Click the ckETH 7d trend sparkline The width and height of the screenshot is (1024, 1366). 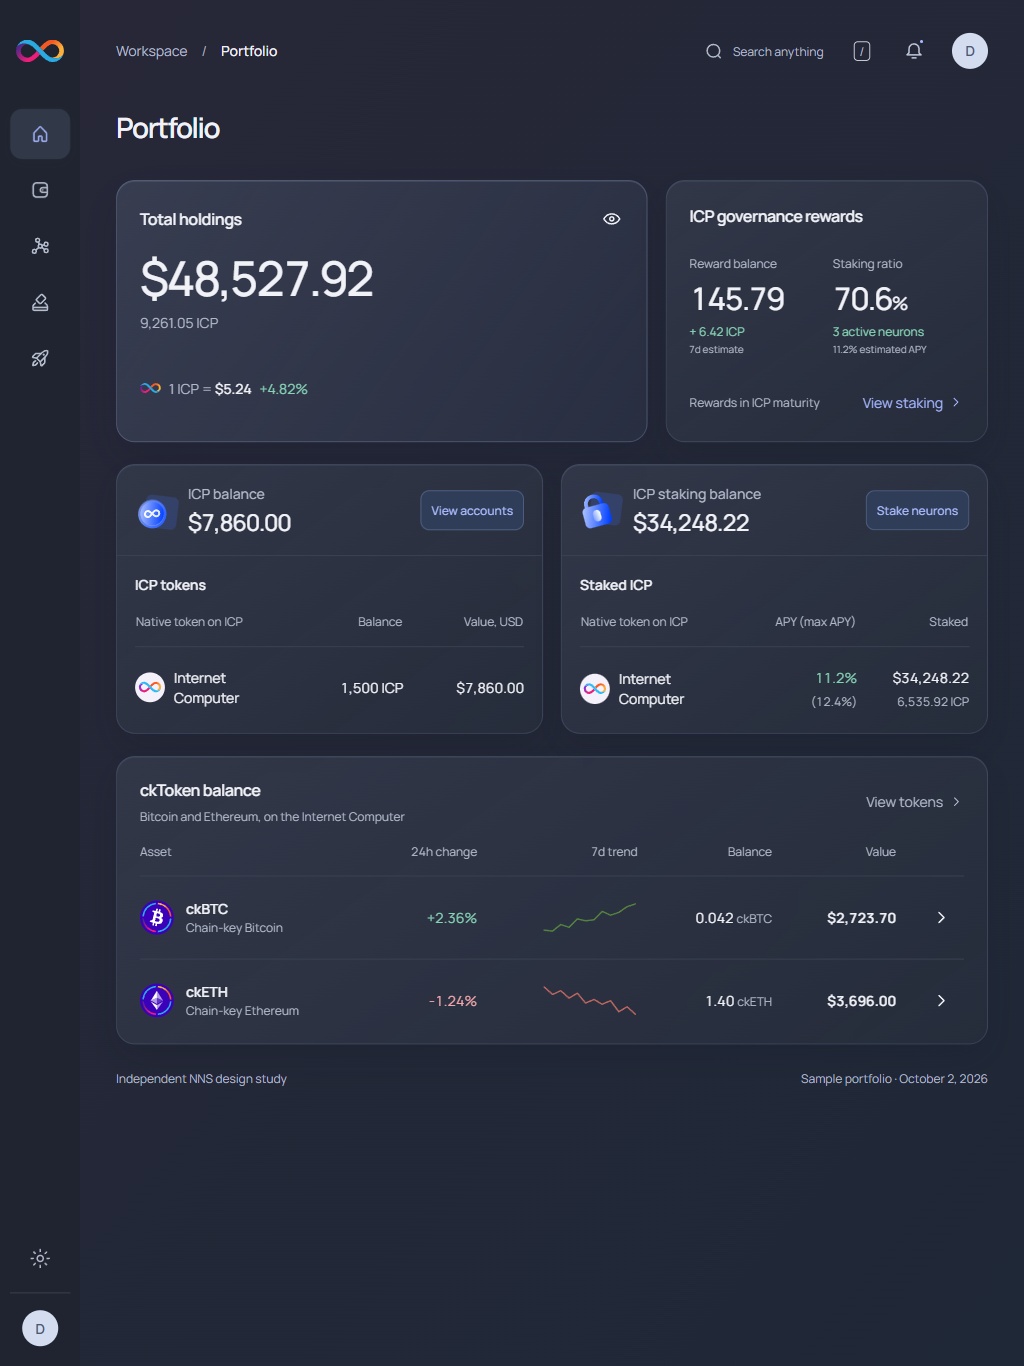(x=590, y=1000)
